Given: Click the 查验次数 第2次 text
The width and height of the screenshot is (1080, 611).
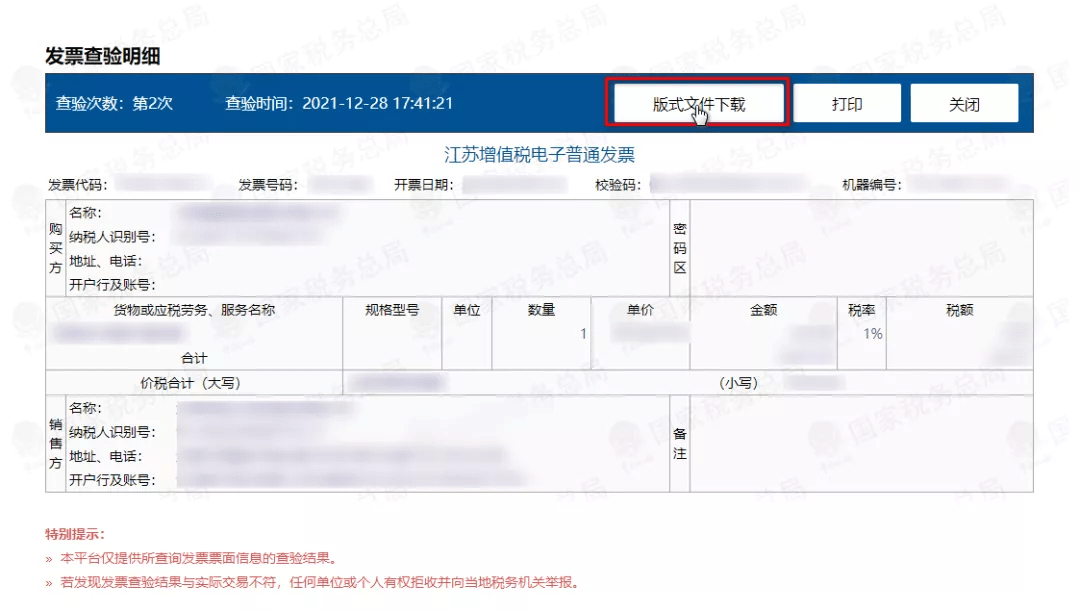Looking at the screenshot, I should (x=114, y=103).
